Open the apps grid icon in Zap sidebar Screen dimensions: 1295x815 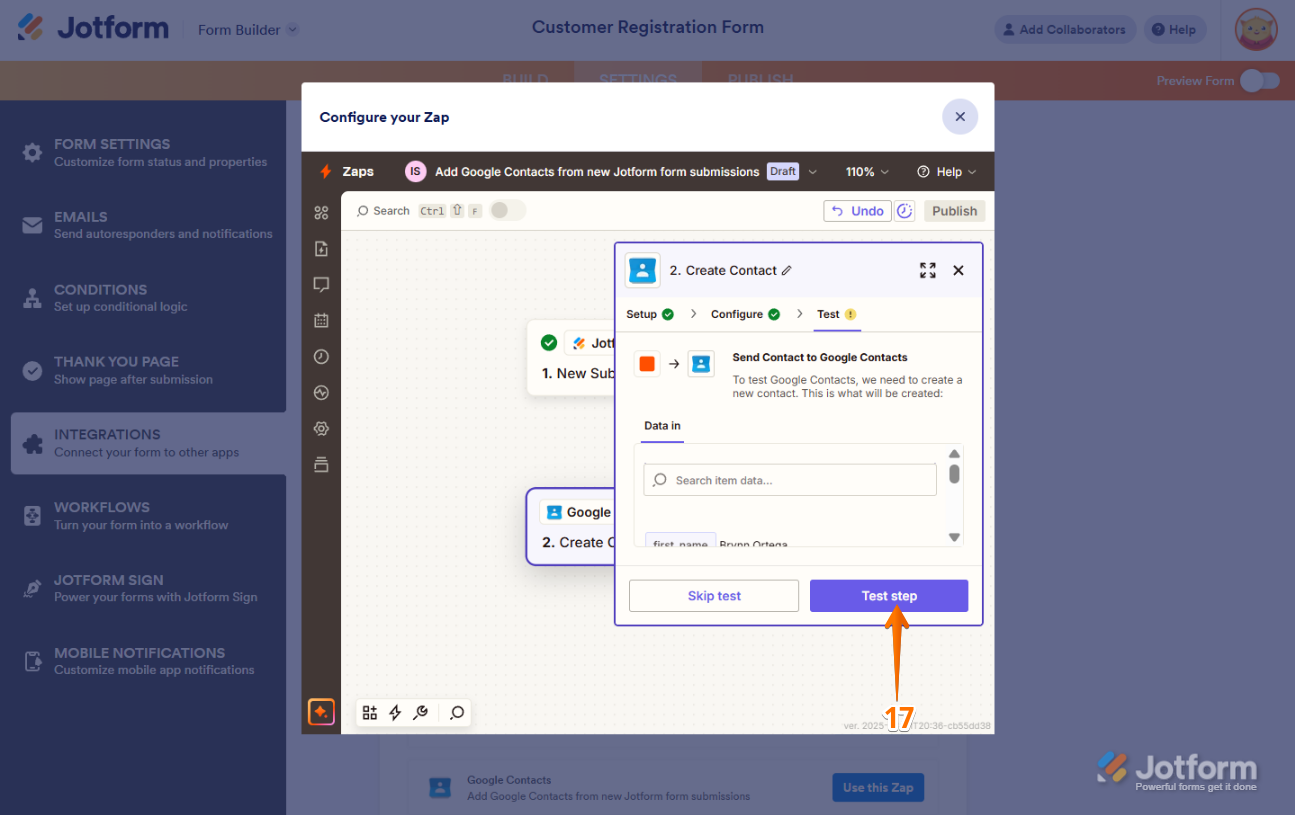coord(321,212)
